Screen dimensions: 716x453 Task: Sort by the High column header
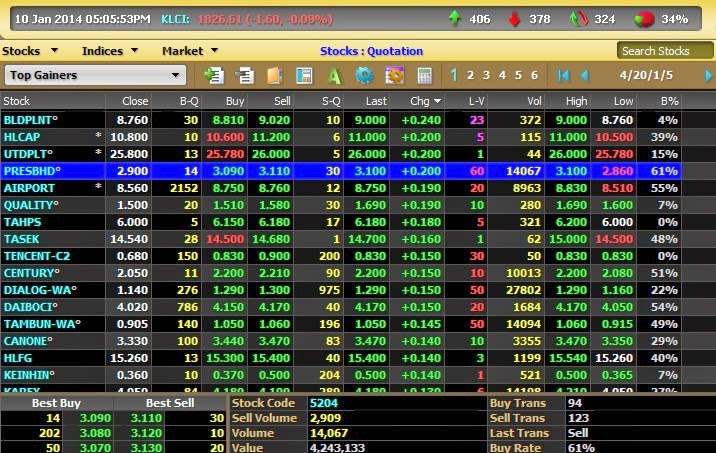coord(568,101)
